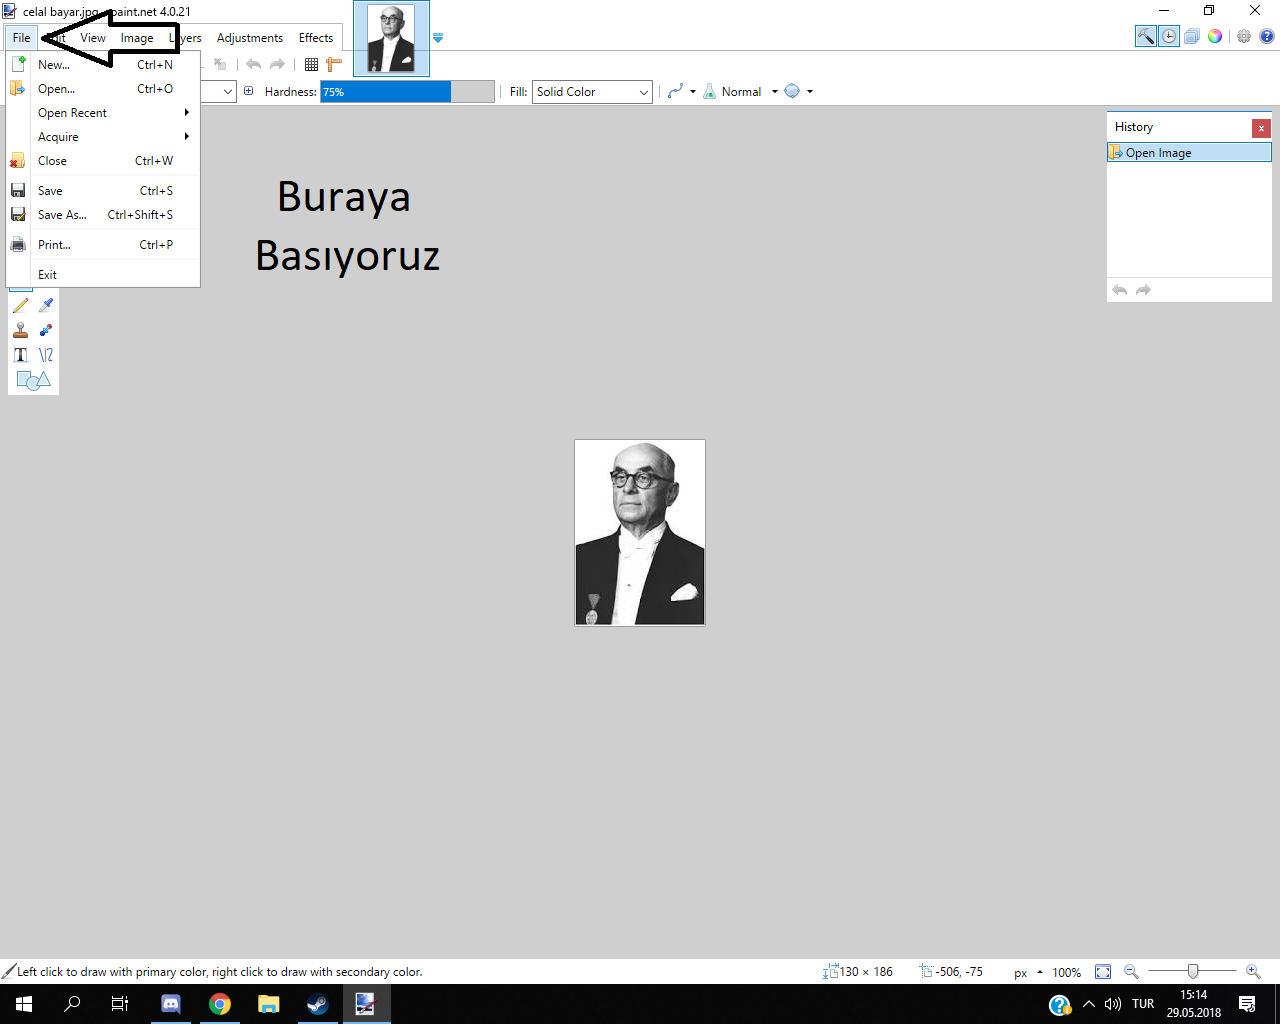
Task: Open the blue Help question mark icon
Action: coord(1267,36)
